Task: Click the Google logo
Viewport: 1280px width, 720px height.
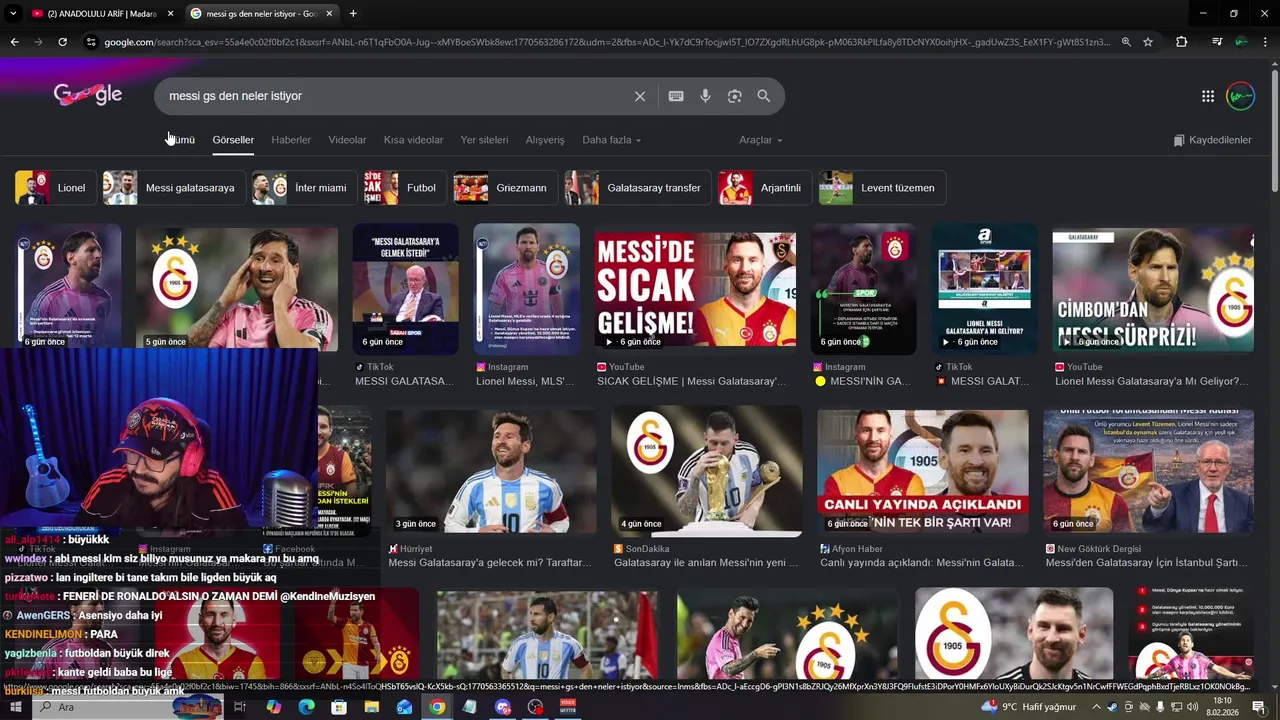Action: click(x=88, y=94)
